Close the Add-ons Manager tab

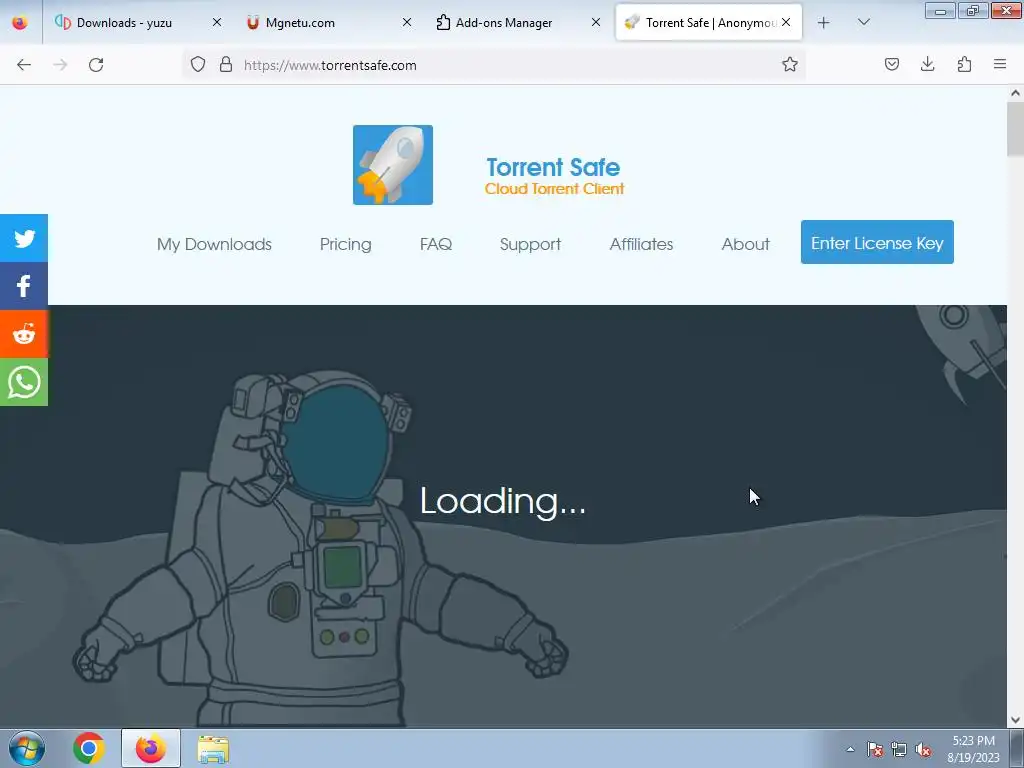tap(596, 23)
